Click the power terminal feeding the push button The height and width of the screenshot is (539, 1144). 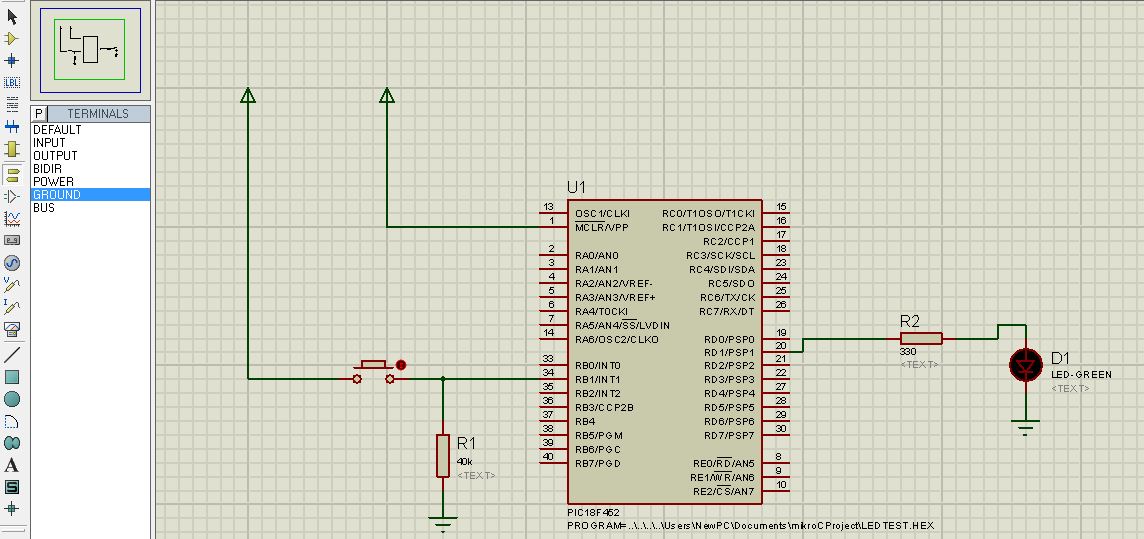(248, 95)
